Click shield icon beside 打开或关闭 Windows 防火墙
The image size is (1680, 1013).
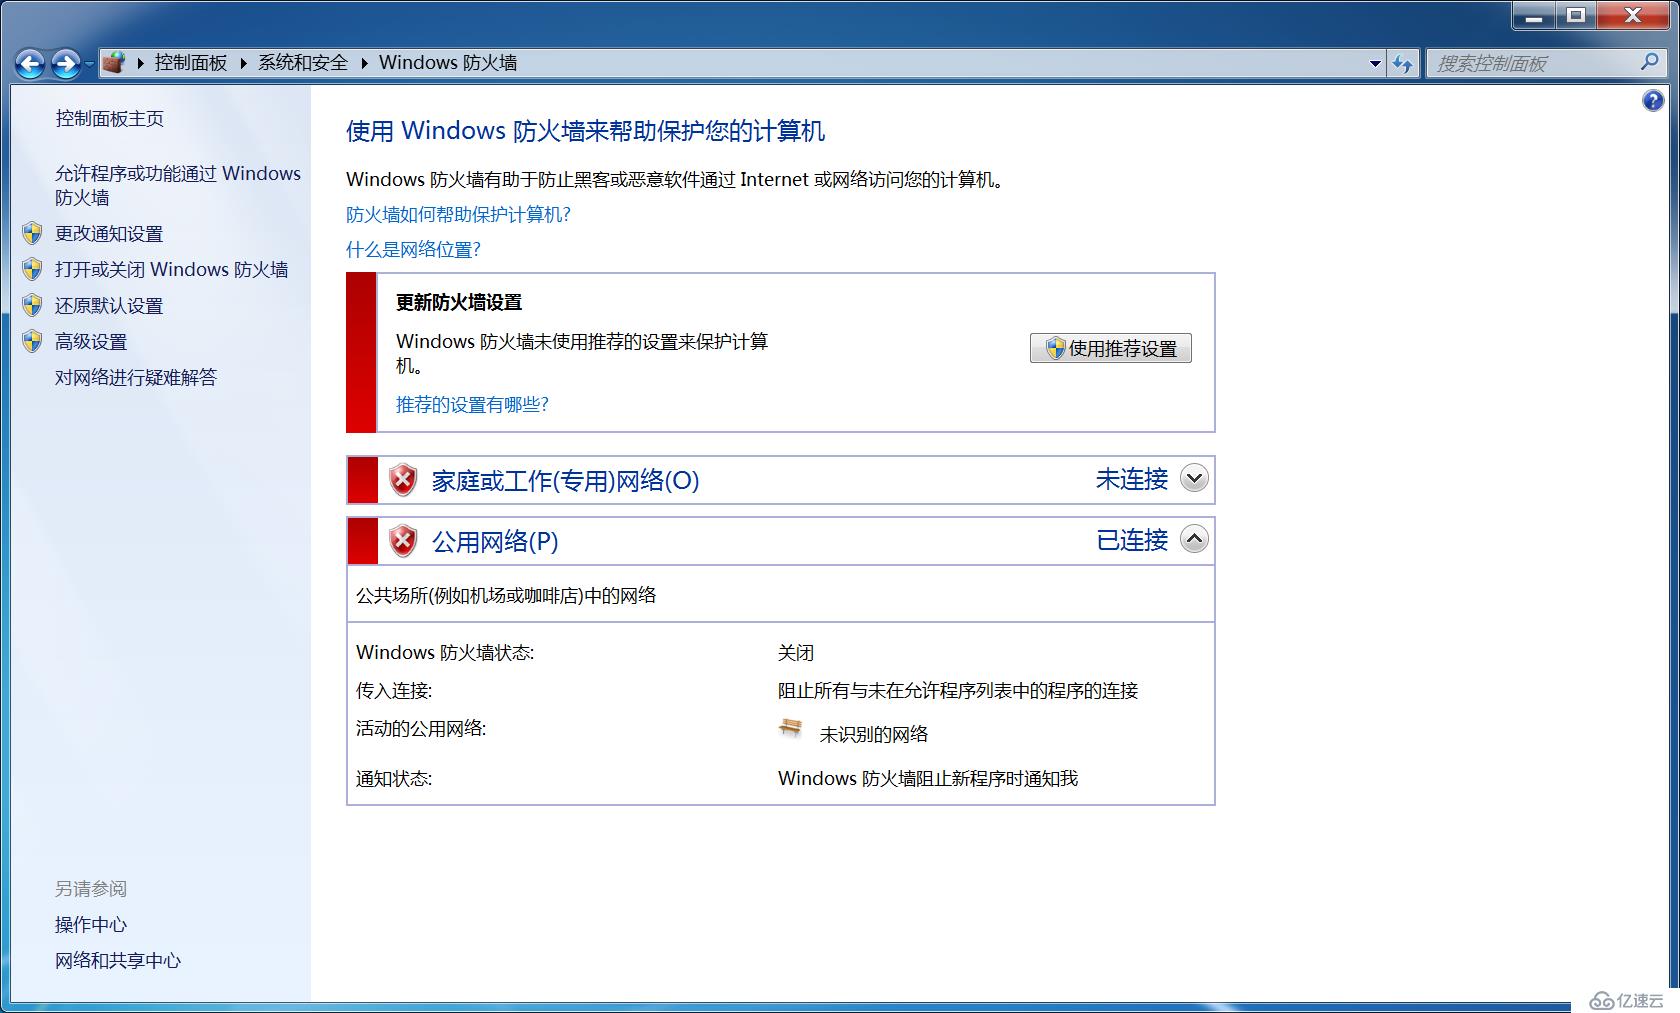pyautogui.click(x=32, y=269)
